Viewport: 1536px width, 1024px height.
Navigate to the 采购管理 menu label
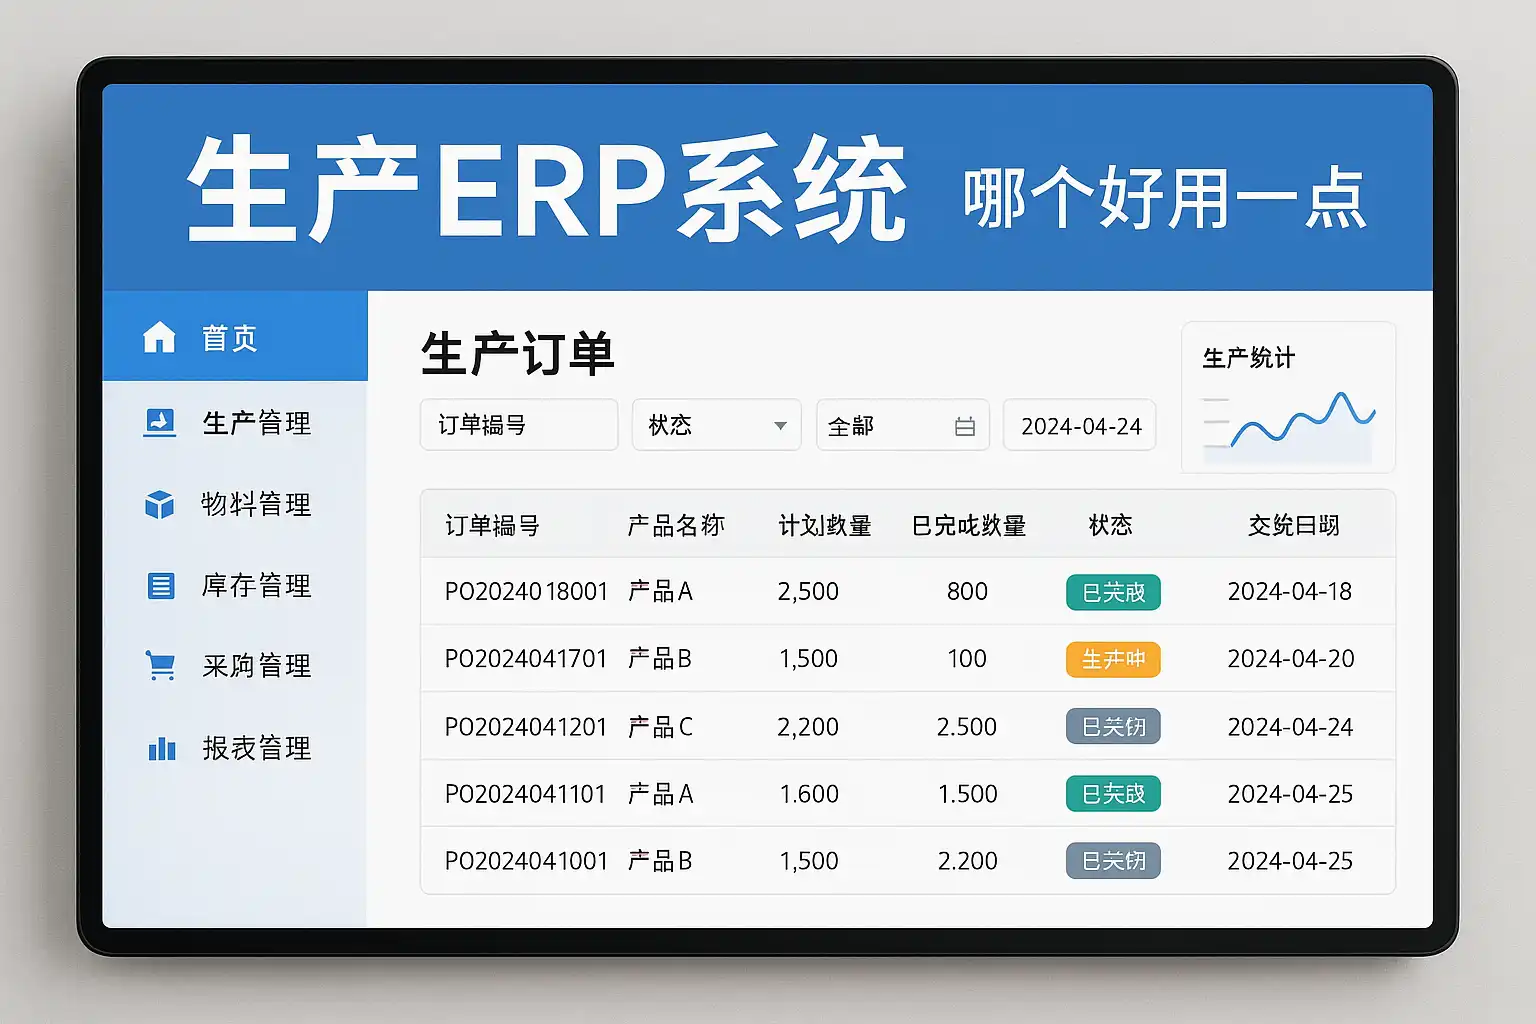pyautogui.click(x=257, y=666)
